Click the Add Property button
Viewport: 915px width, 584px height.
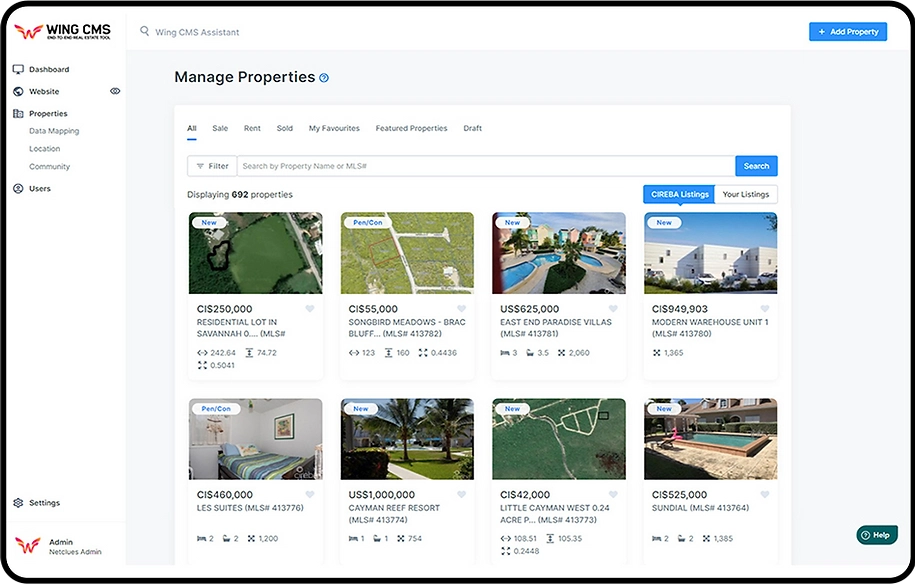point(848,31)
